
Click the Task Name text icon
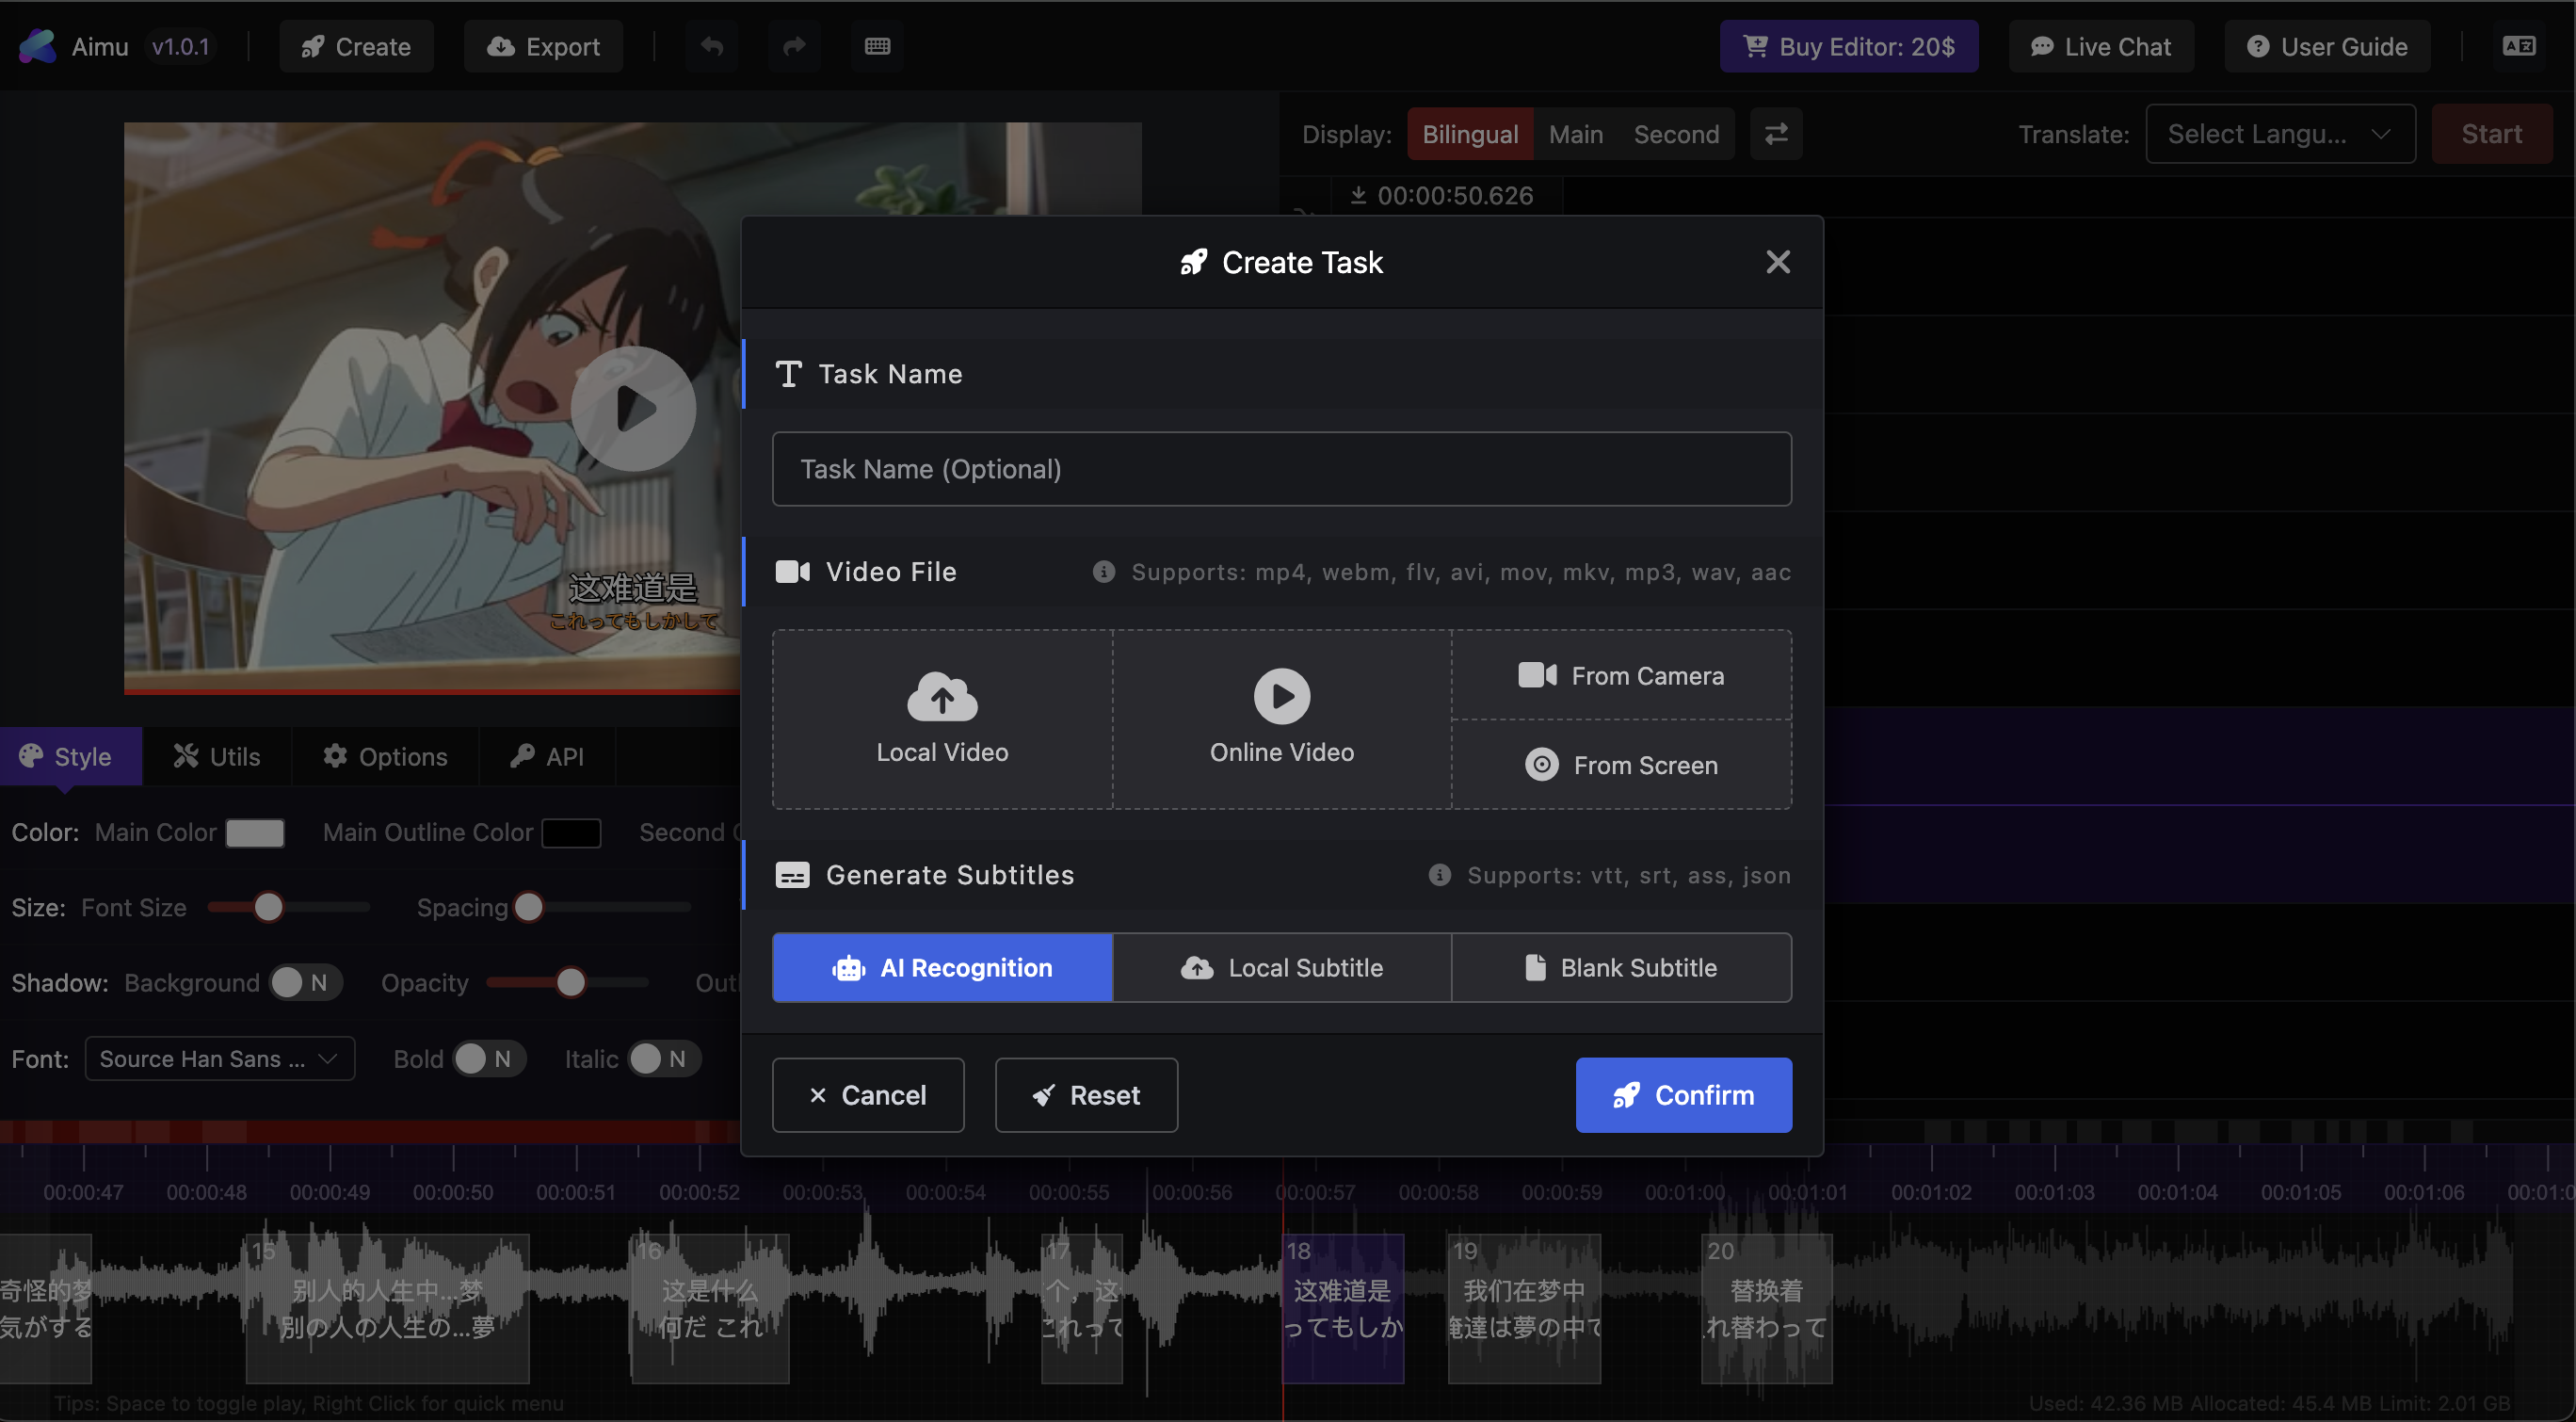pyautogui.click(x=788, y=374)
